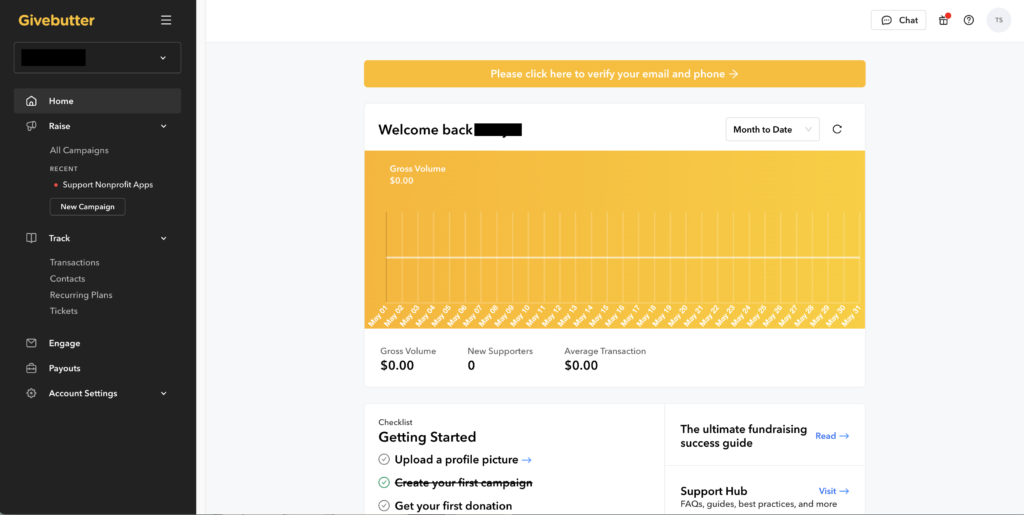Screen dimensions: 1024x515
Task: Open Transactions in the sidebar
Action: [x=74, y=262]
